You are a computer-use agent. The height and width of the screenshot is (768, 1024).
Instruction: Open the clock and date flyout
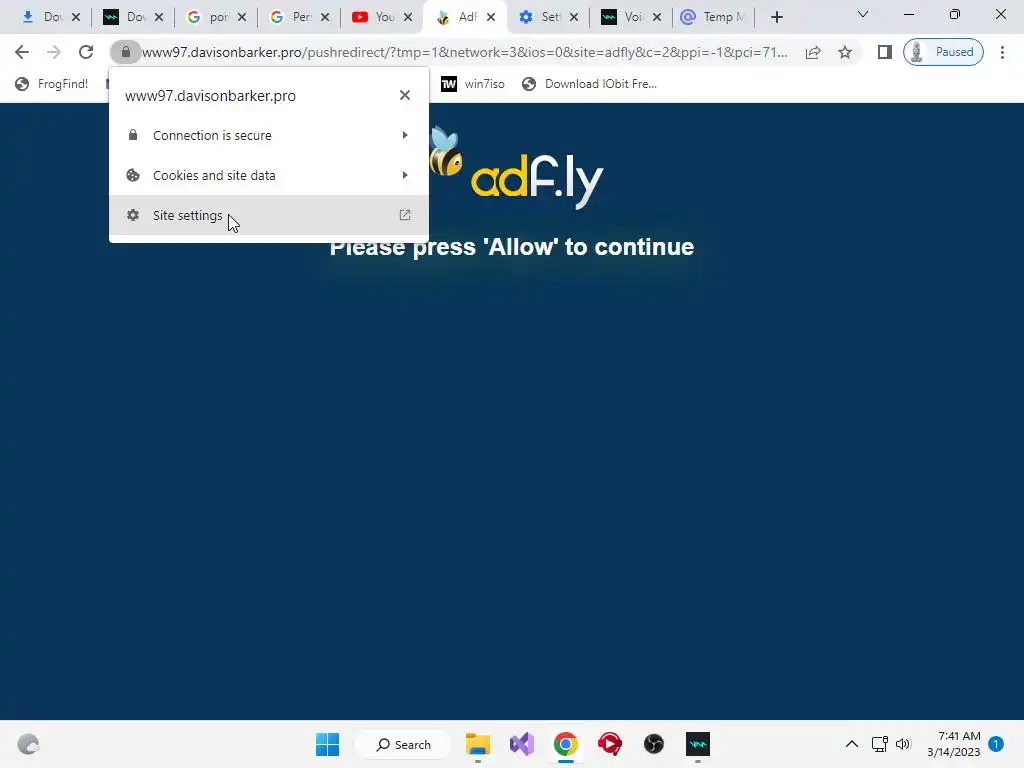point(953,744)
